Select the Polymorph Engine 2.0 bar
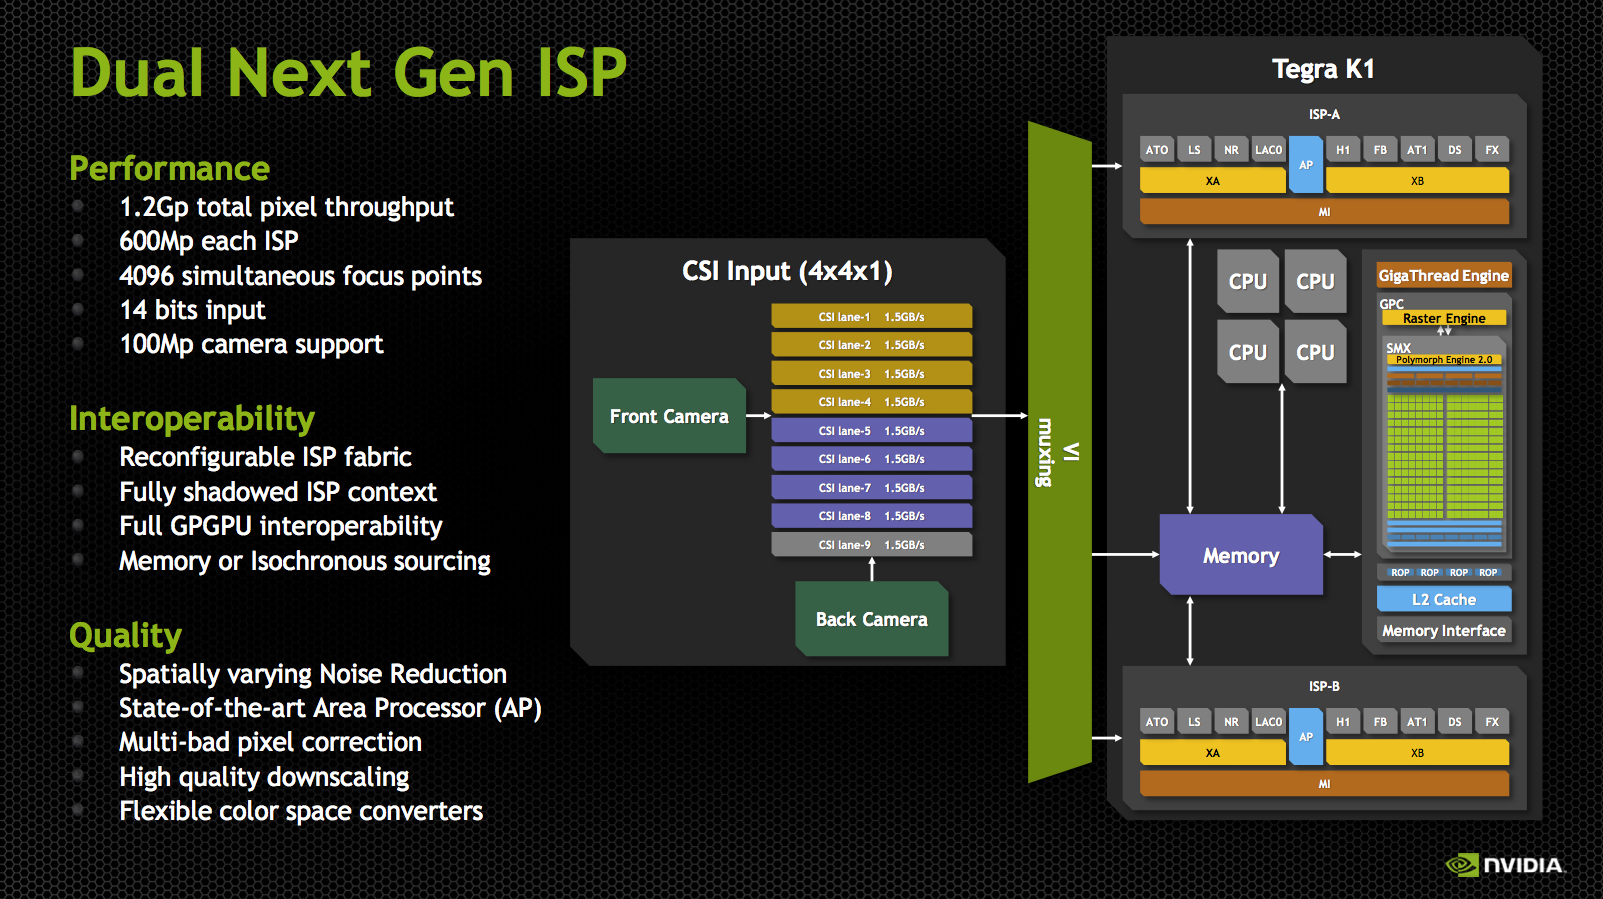1603x899 pixels. pyautogui.click(x=1444, y=360)
